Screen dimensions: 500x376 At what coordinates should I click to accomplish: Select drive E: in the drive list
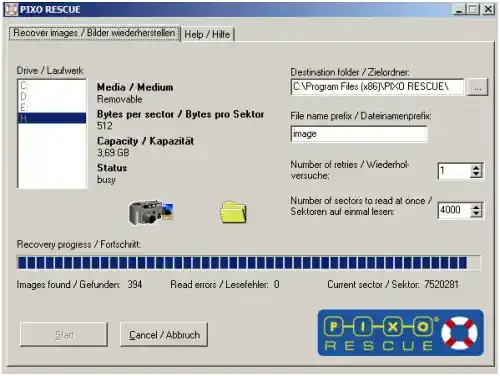pyautogui.click(x=52, y=107)
